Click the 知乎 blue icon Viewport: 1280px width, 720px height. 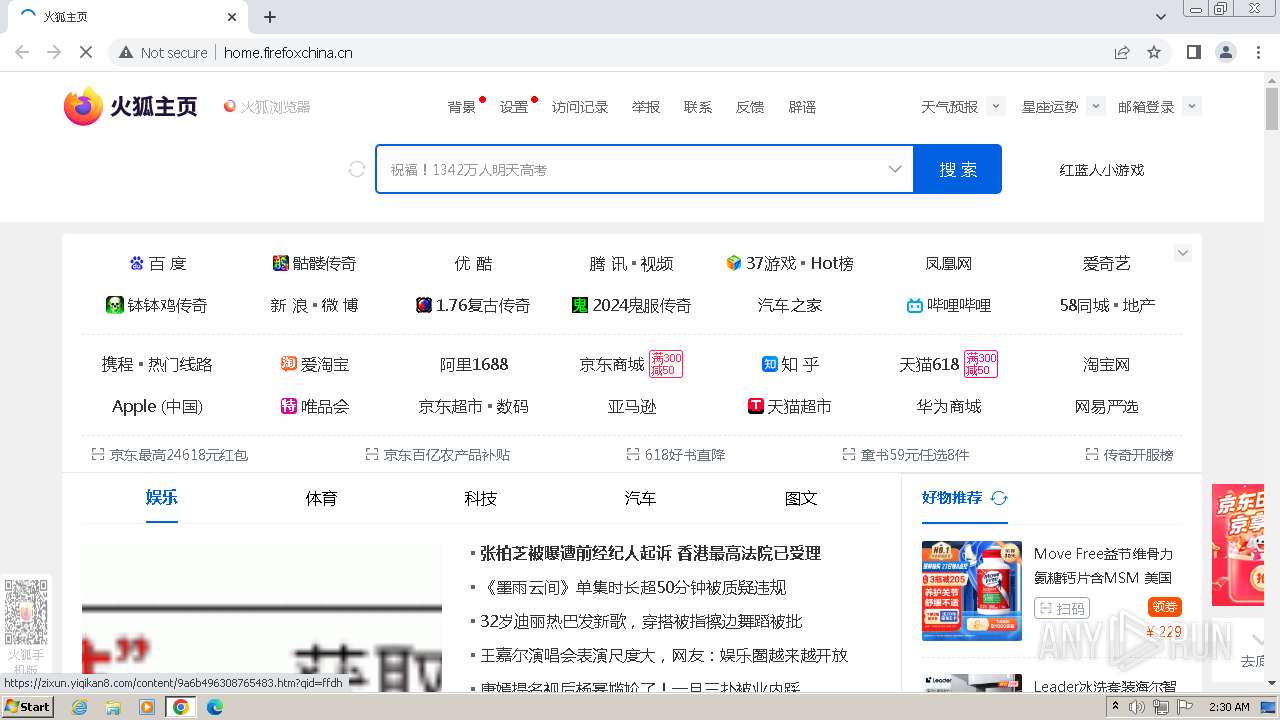(x=770, y=364)
